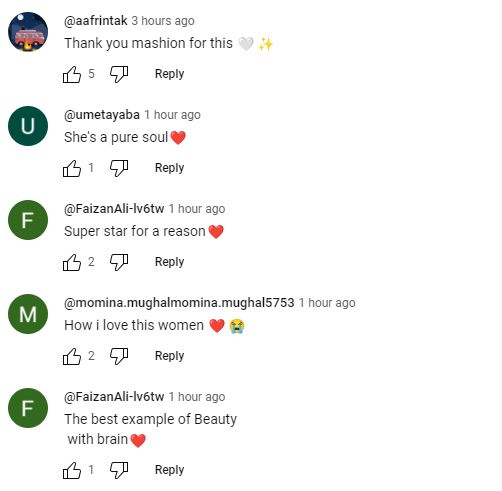Viewport: 502px width, 491px height.
Task: Reply to 'Super star for a reason' comment
Action: click(x=169, y=262)
